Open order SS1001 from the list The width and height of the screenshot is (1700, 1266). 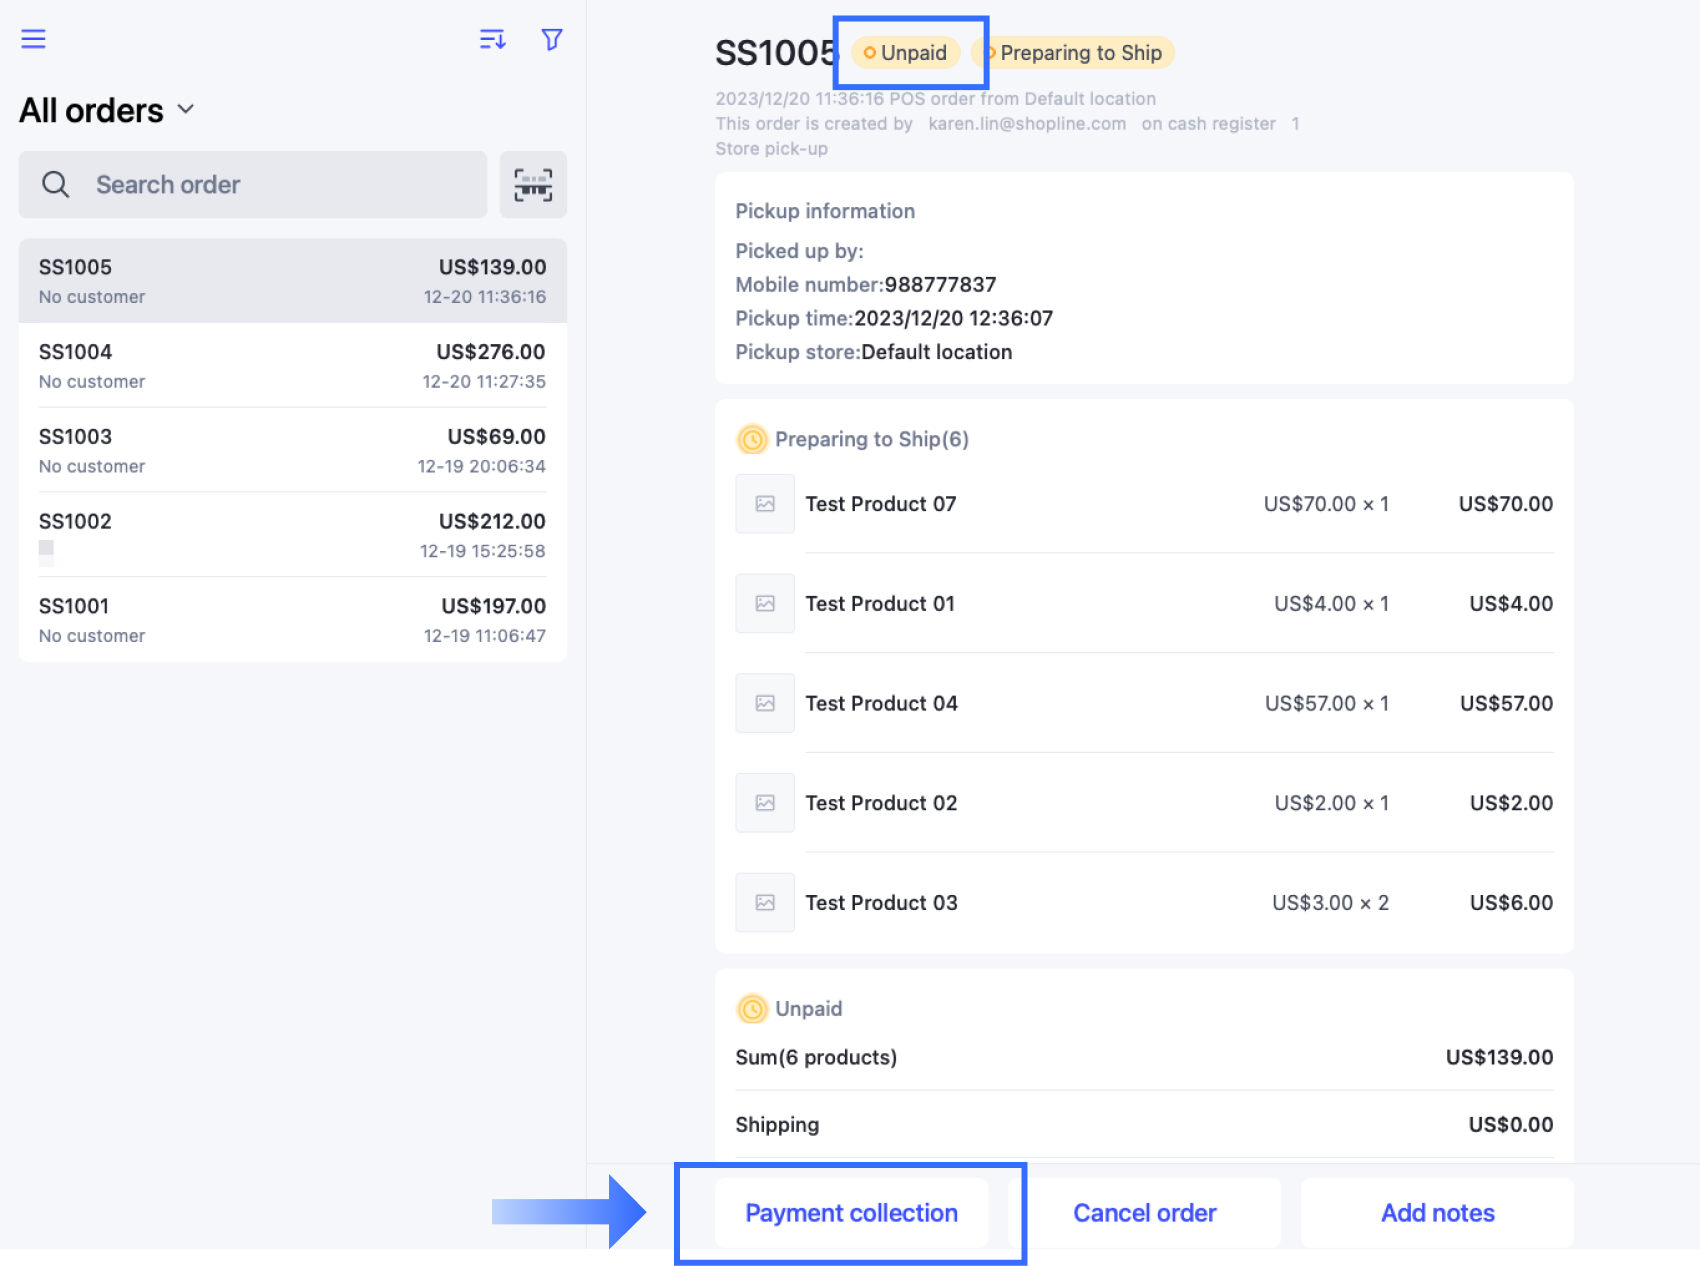click(x=293, y=620)
